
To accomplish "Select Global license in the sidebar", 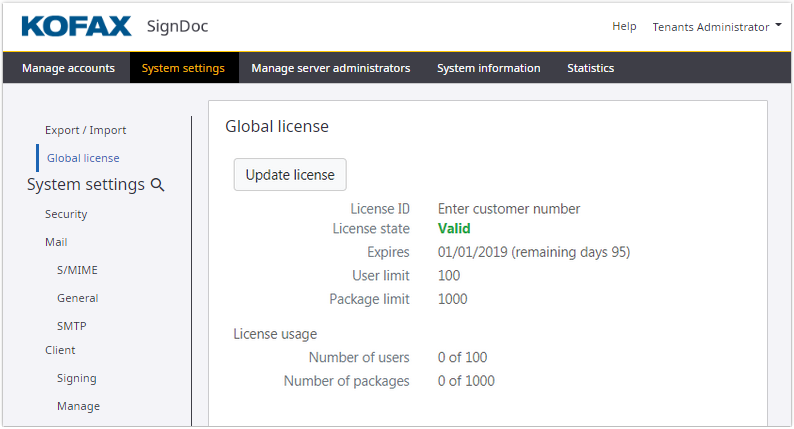I will (83, 158).
